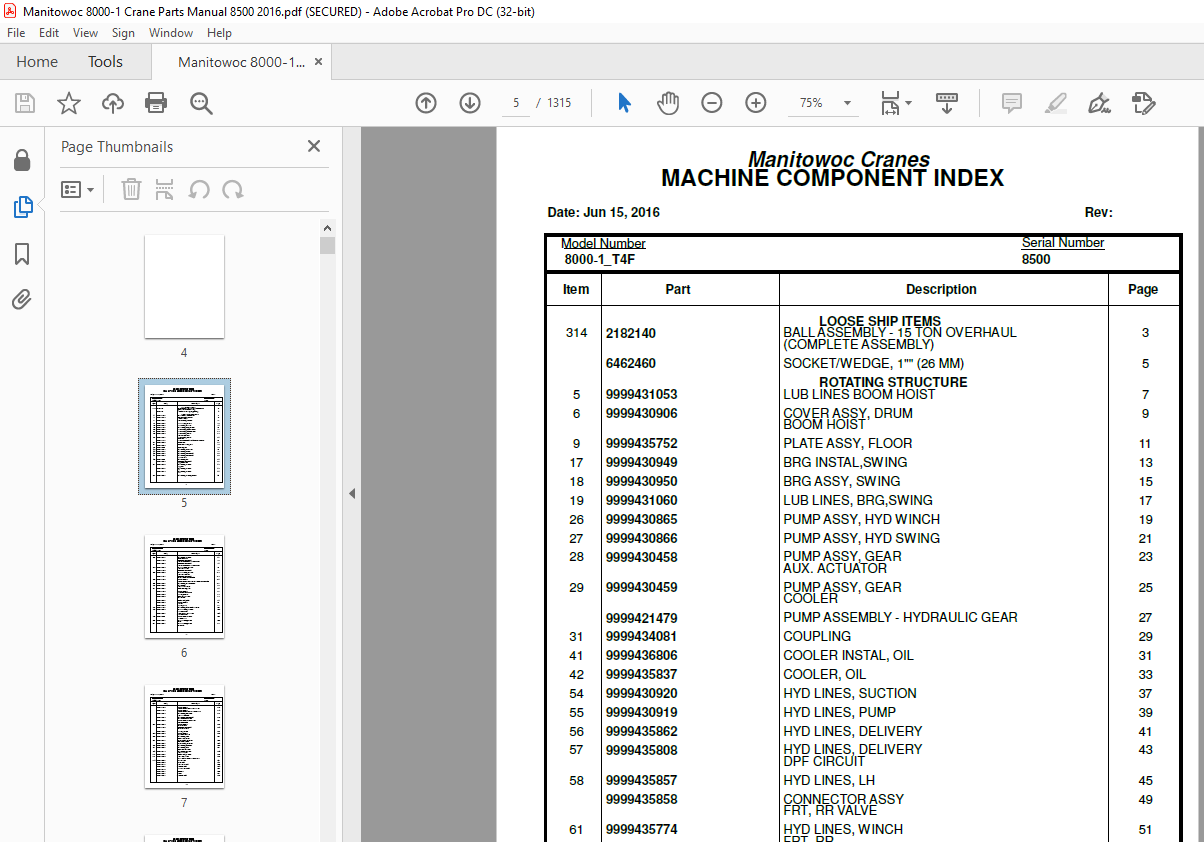
Task: Click the Insert page break icon
Action: [165, 189]
